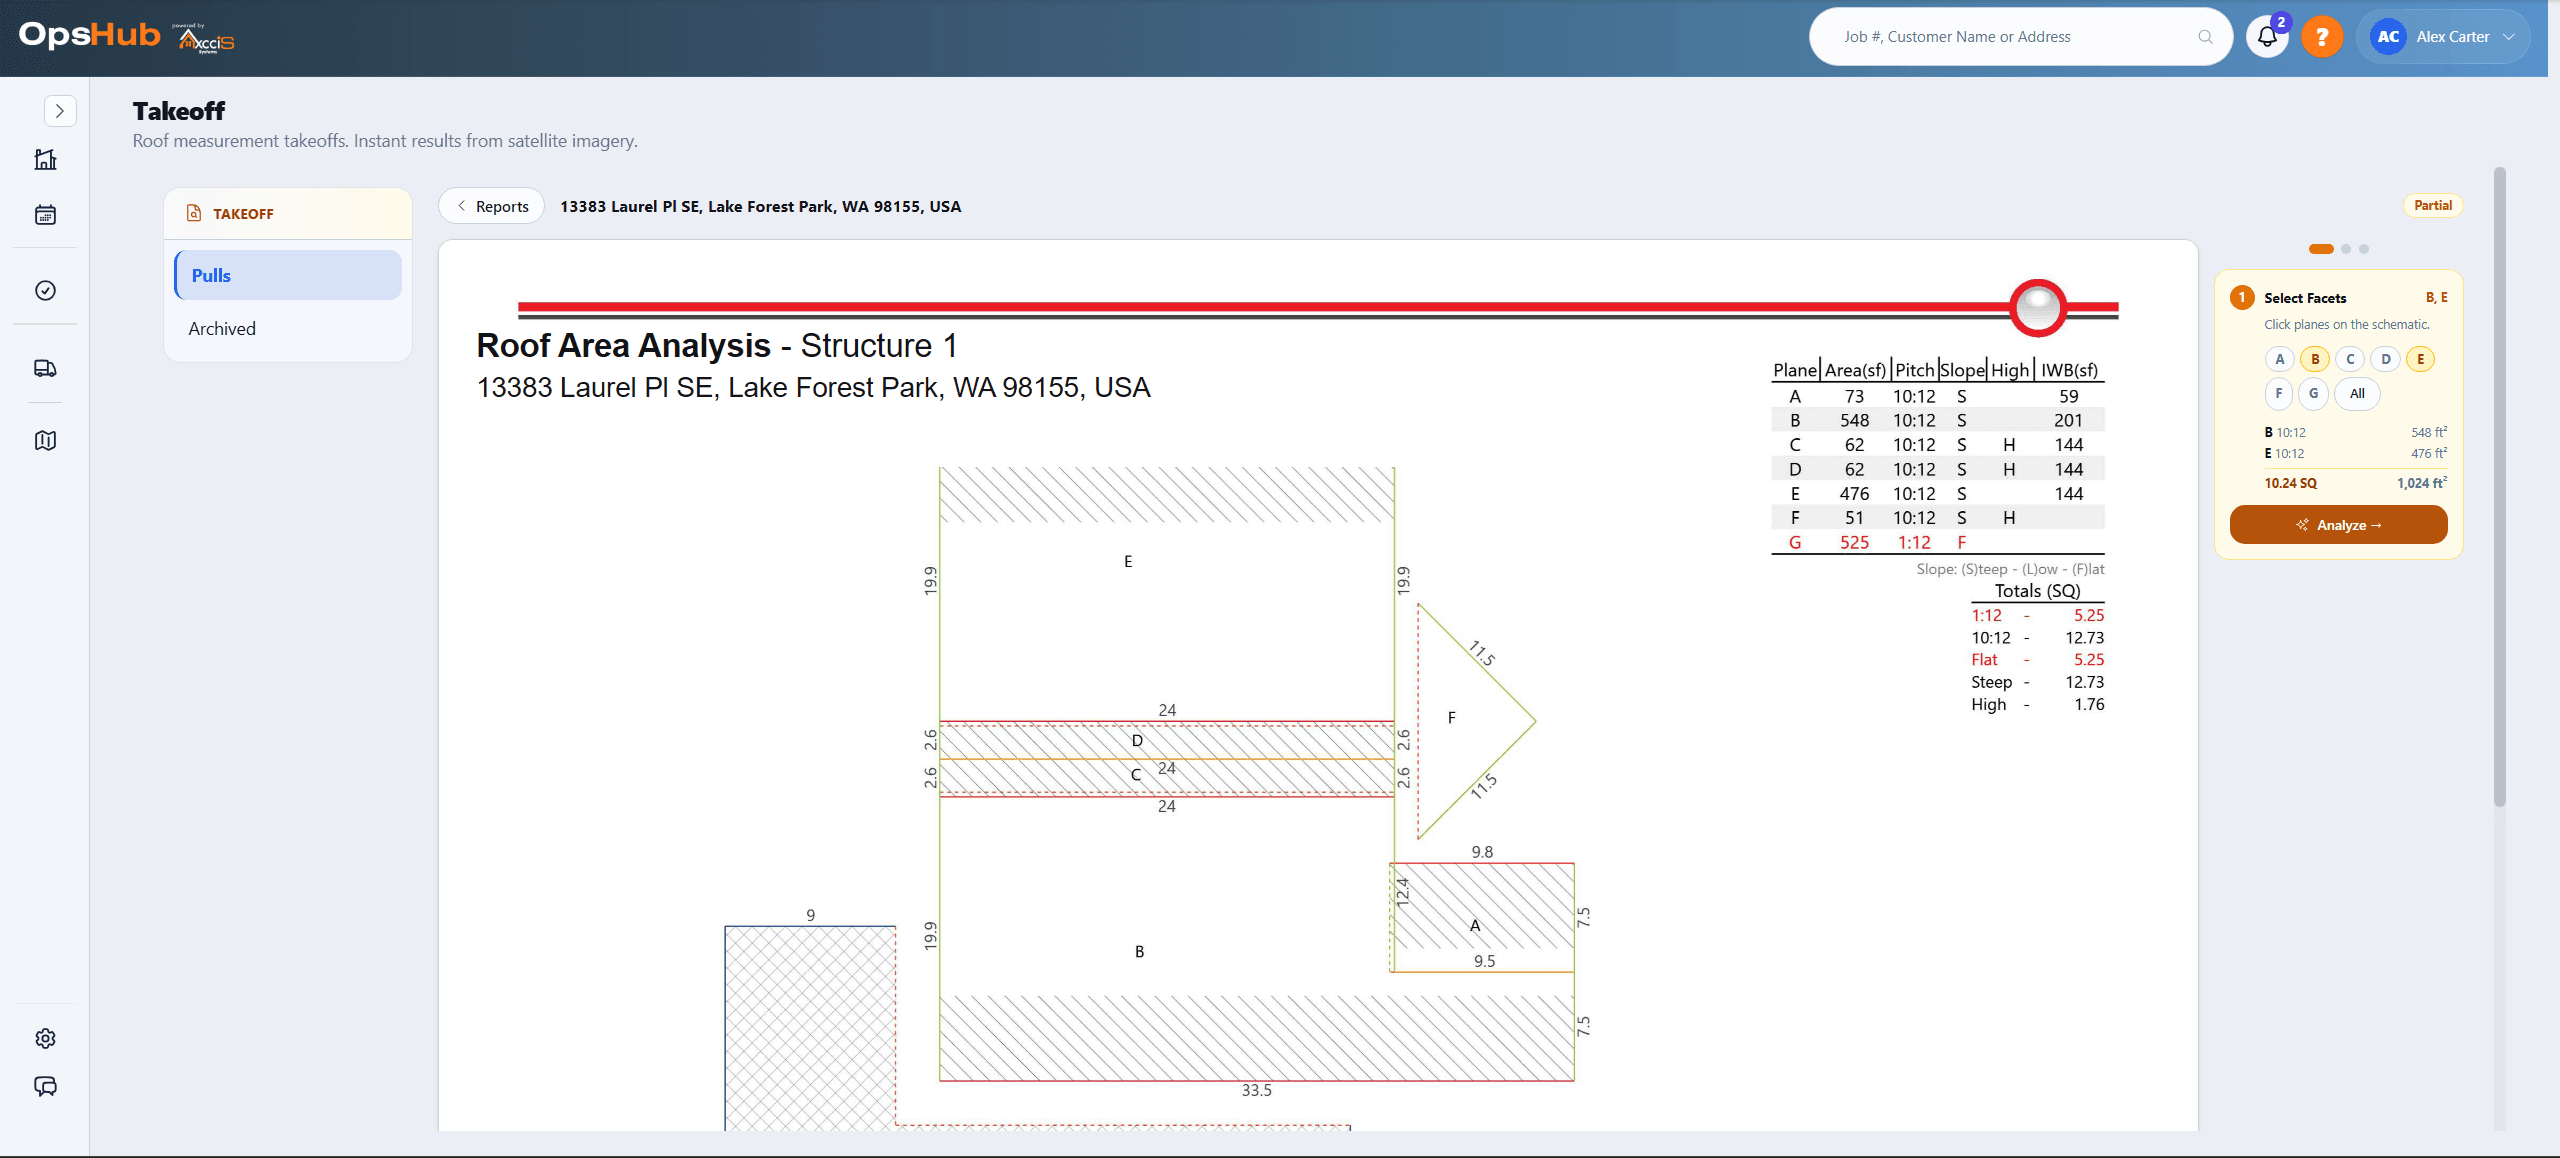The height and width of the screenshot is (1158, 2560).
Task: Click the High total 1.76 value
Action: (2089, 704)
